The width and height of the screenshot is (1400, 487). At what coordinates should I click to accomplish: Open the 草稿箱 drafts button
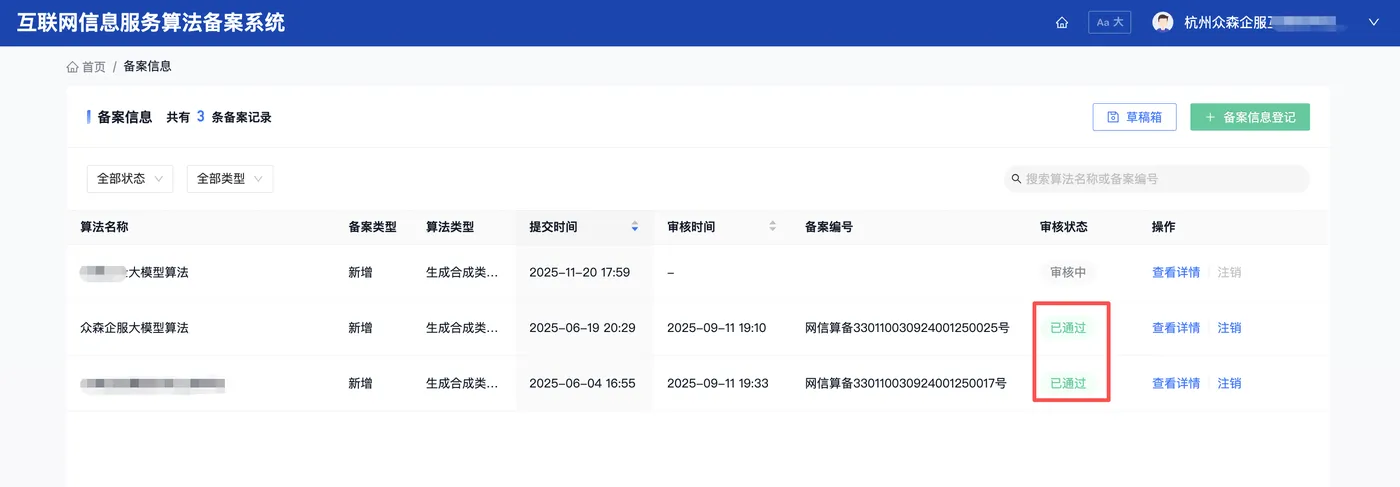click(x=1134, y=117)
